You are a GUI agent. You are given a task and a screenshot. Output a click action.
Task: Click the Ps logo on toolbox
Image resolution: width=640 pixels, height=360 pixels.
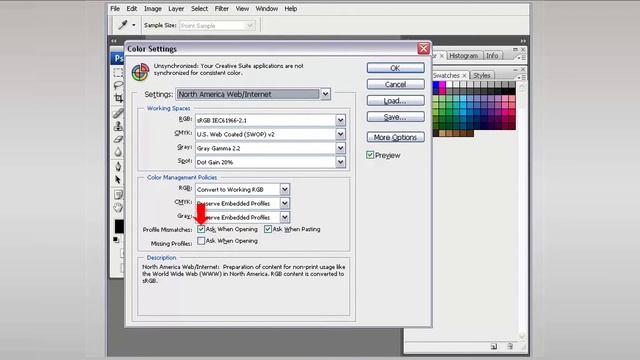click(x=118, y=58)
